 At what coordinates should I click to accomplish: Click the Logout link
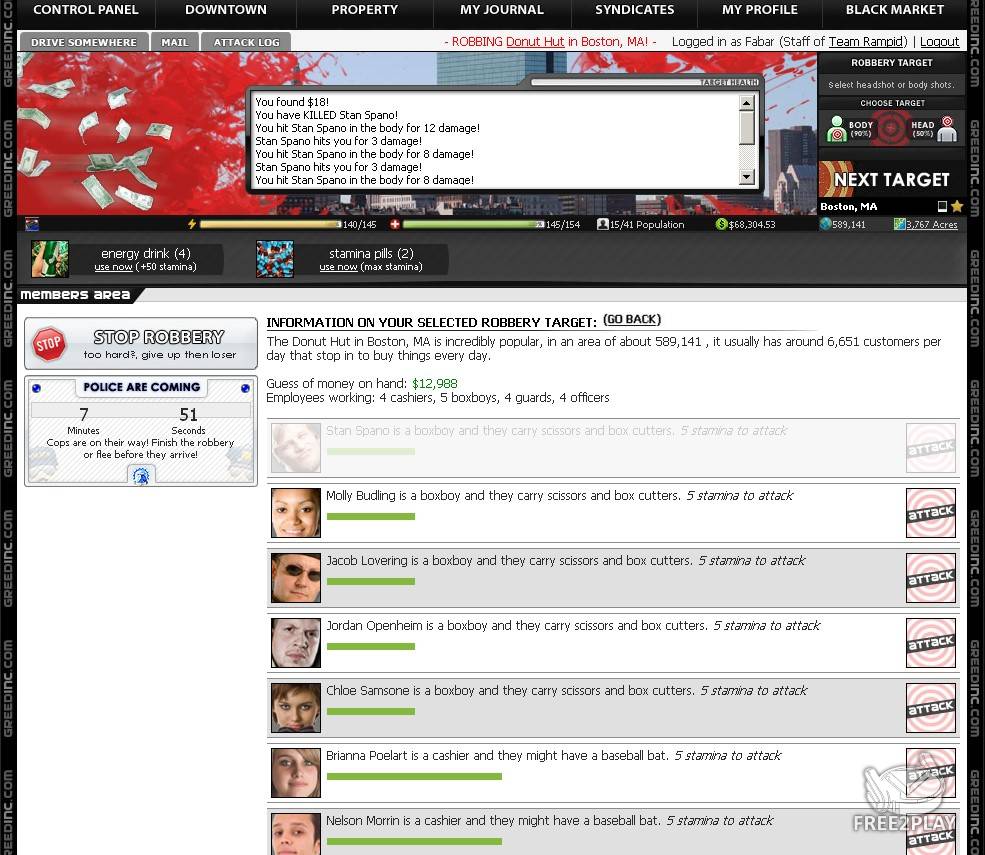tap(939, 42)
